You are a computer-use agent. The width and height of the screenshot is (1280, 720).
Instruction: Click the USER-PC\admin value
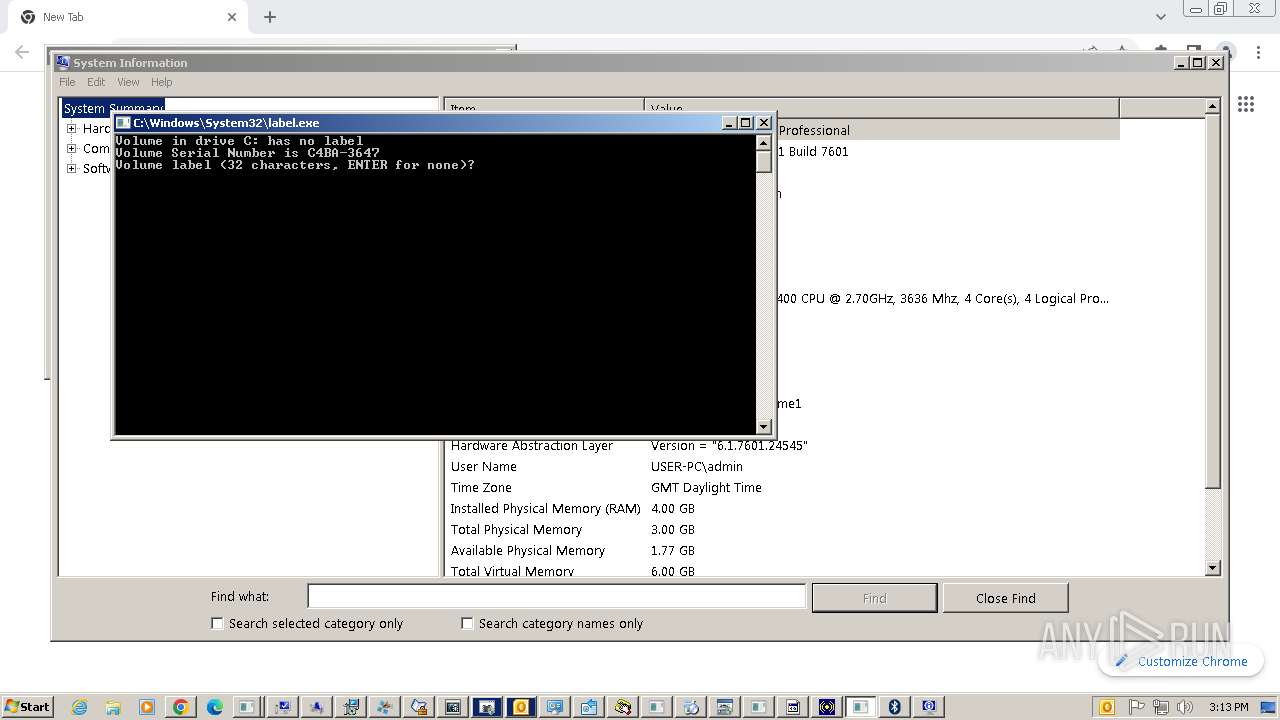[697, 466]
